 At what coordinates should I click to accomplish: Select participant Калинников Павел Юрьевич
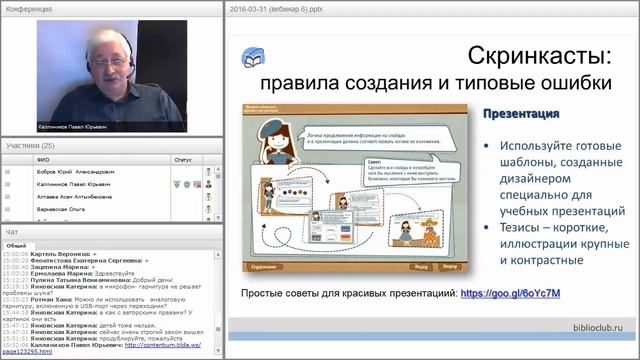73,184
